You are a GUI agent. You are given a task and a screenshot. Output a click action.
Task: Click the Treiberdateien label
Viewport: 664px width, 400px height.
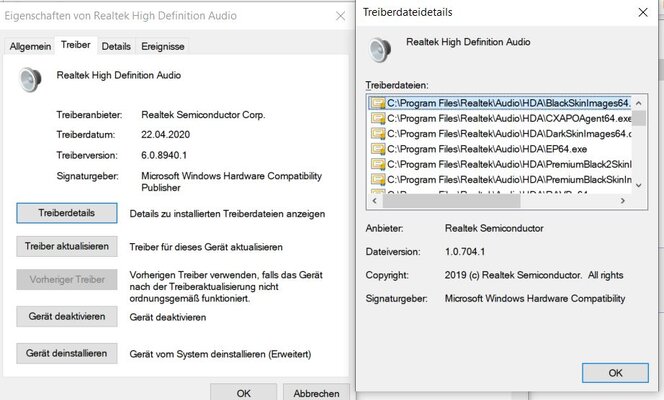(397, 85)
